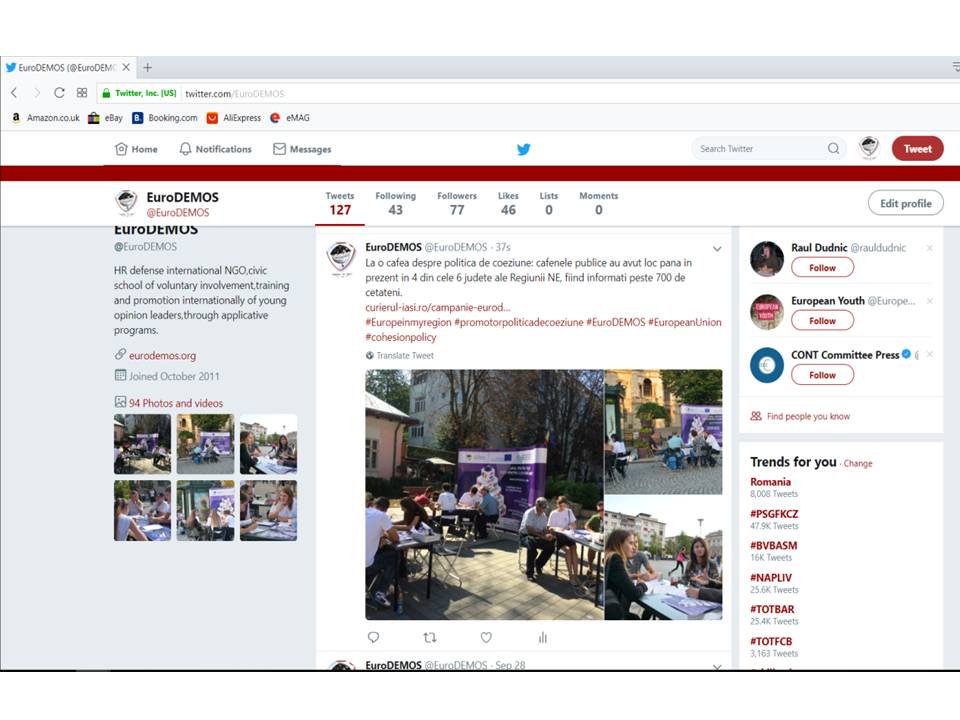
Task: Like the tweet with the heart icon
Action: pos(486,637)
